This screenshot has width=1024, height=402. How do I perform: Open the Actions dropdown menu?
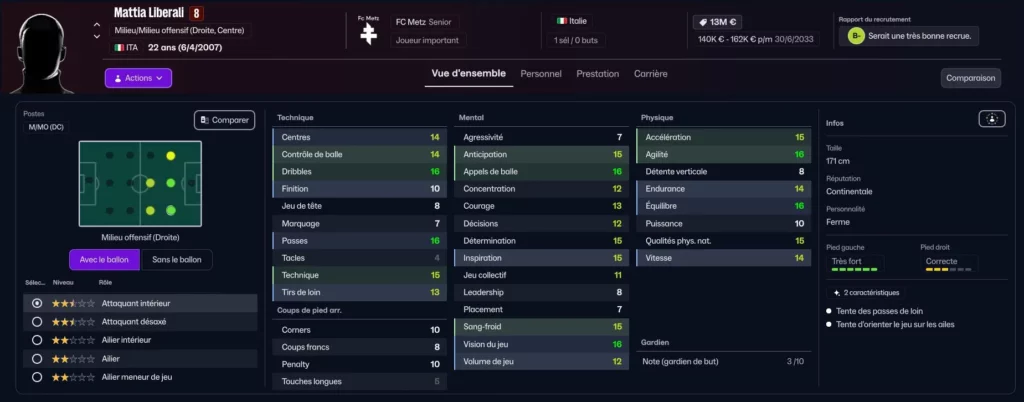(x=138, y=77)
